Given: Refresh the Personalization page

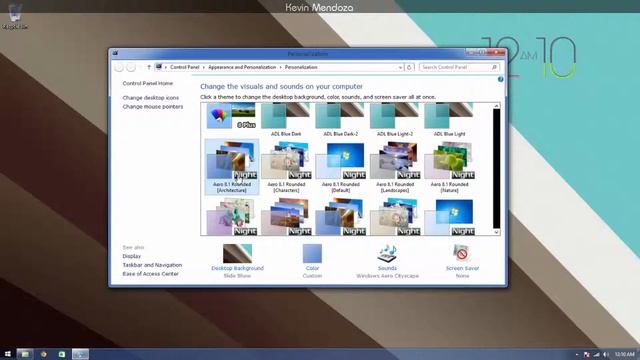Looking at the screenshot, I should 409,67.
